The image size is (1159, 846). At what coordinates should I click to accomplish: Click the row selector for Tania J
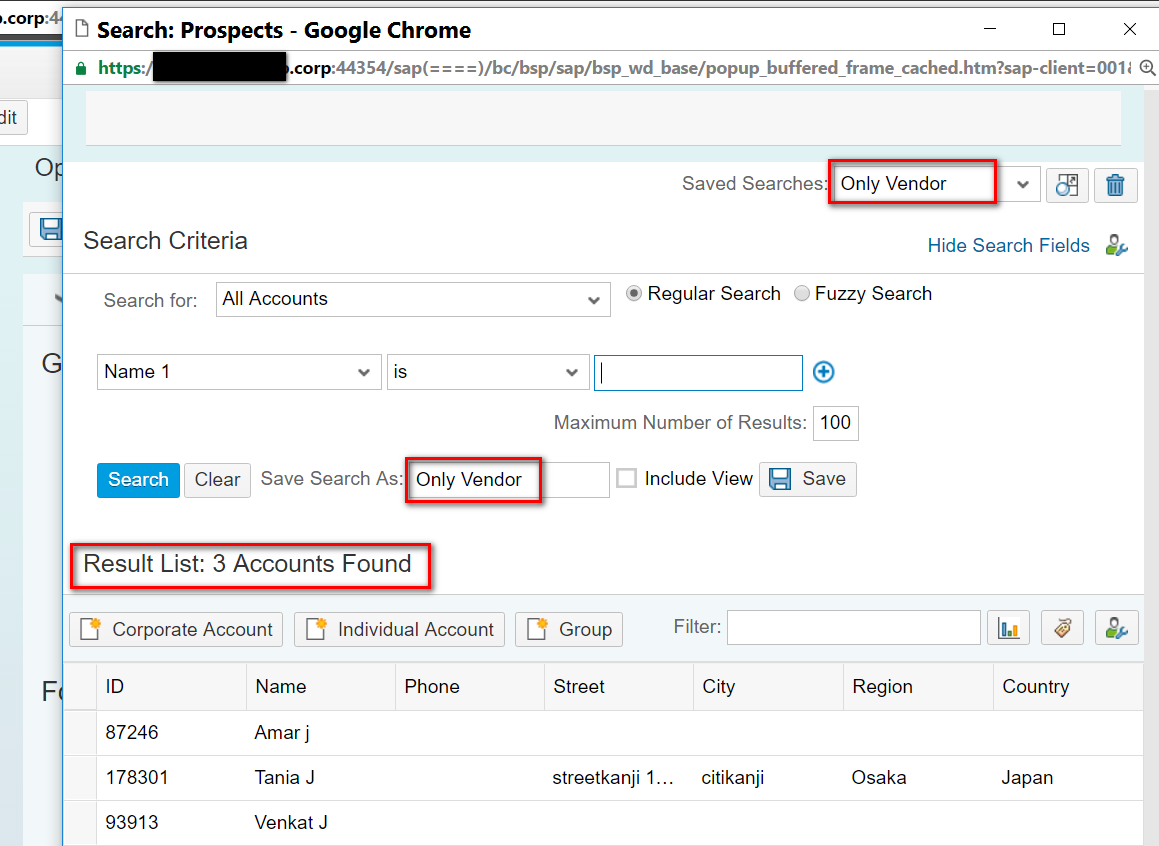(x=80, y=778)
